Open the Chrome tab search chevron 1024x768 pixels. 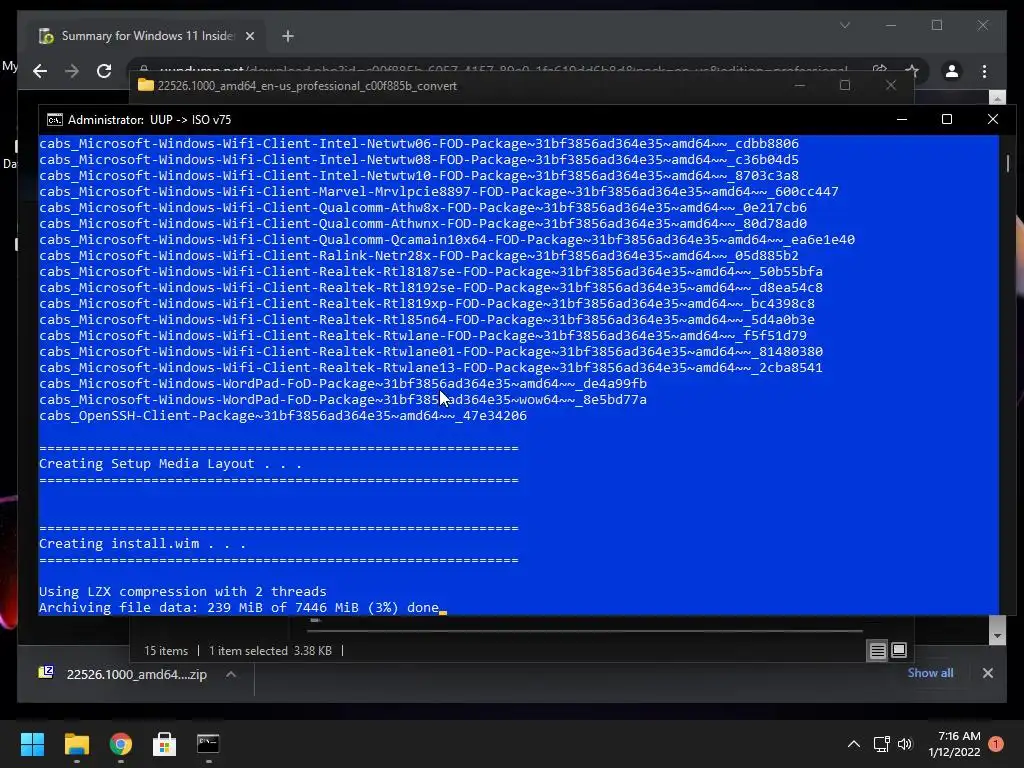click(844, 25)
